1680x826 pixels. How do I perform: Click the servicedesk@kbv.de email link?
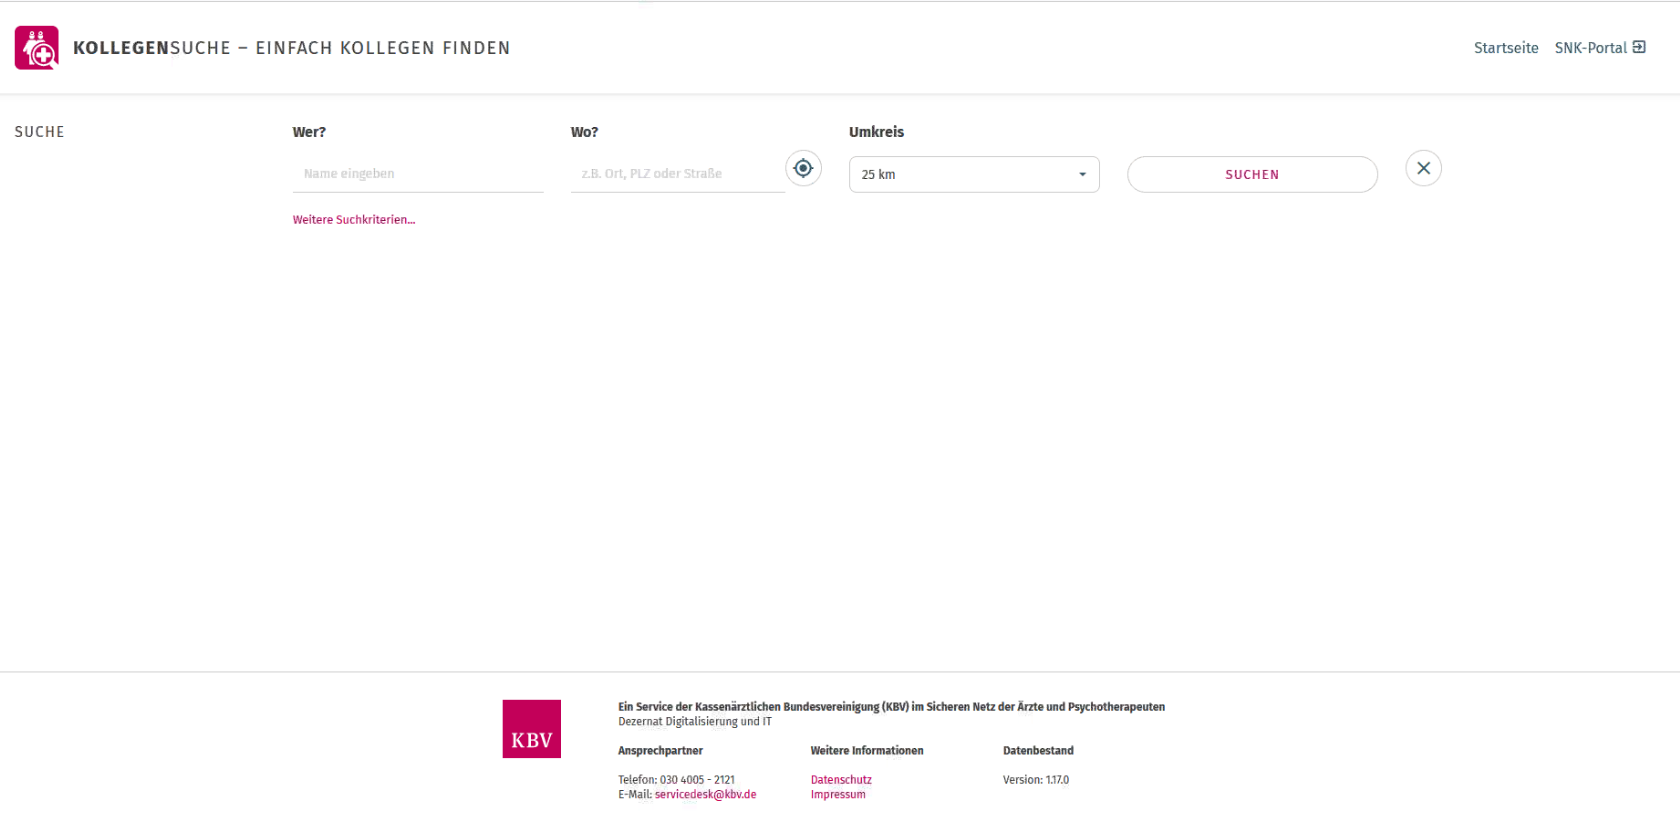(x=705, y=795)
